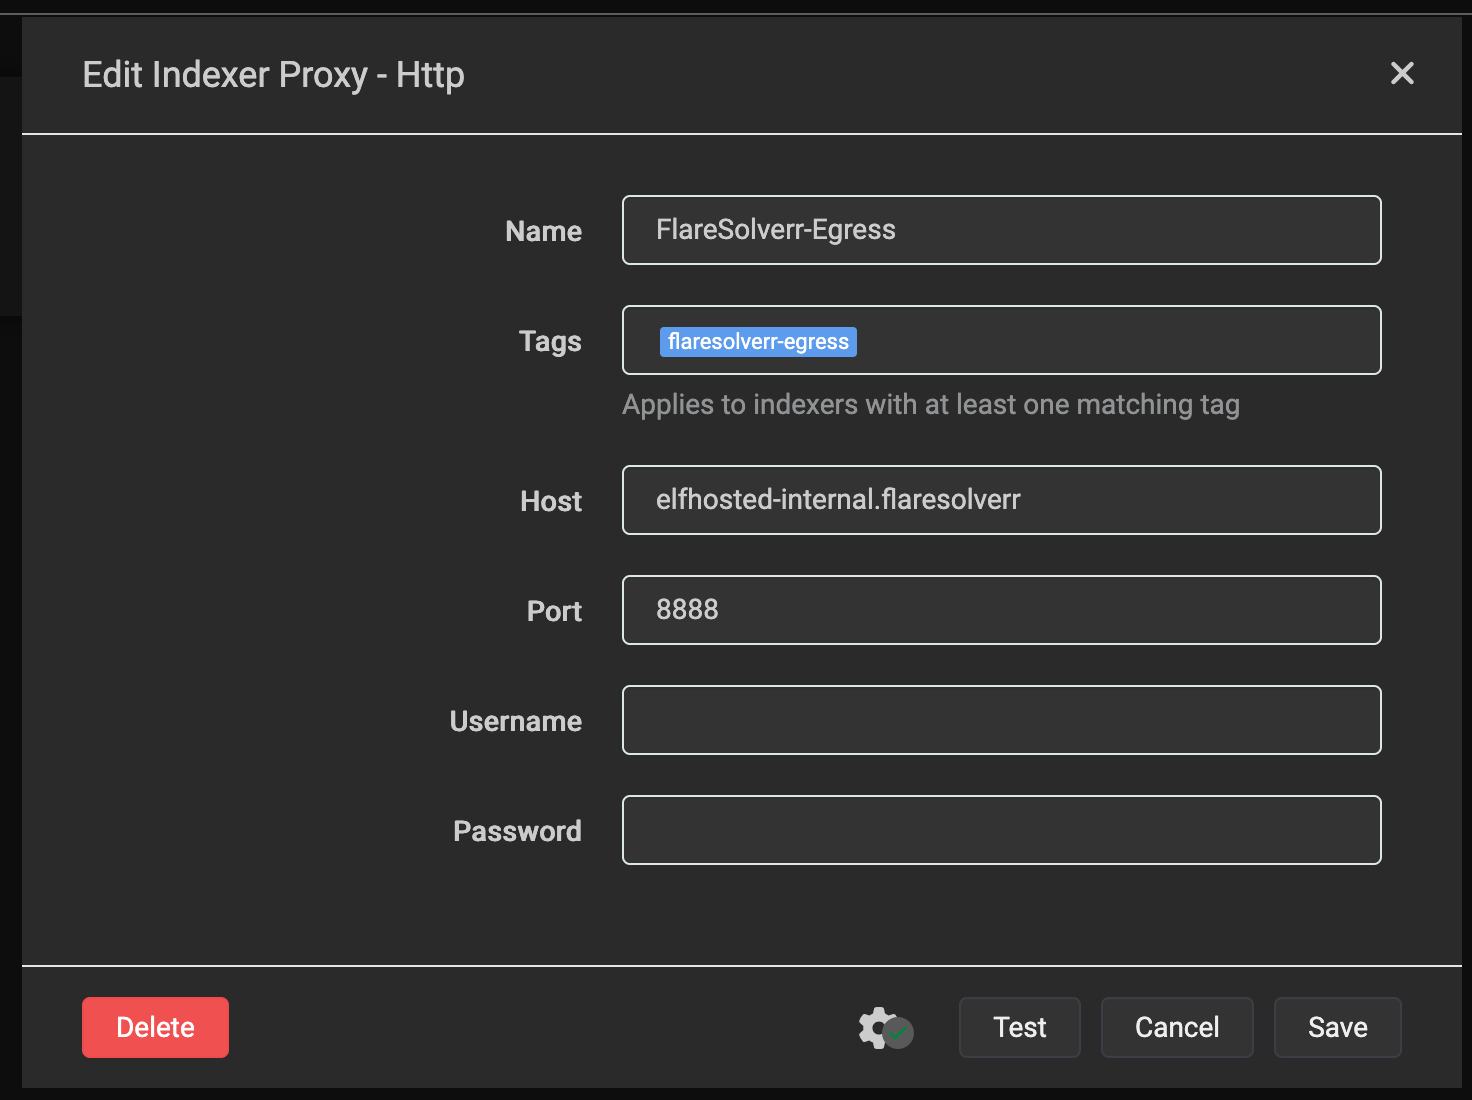Click the Test button
Image resolution: width=1472 pixels, height=1100 pixels.
tap(1019, 1027)
